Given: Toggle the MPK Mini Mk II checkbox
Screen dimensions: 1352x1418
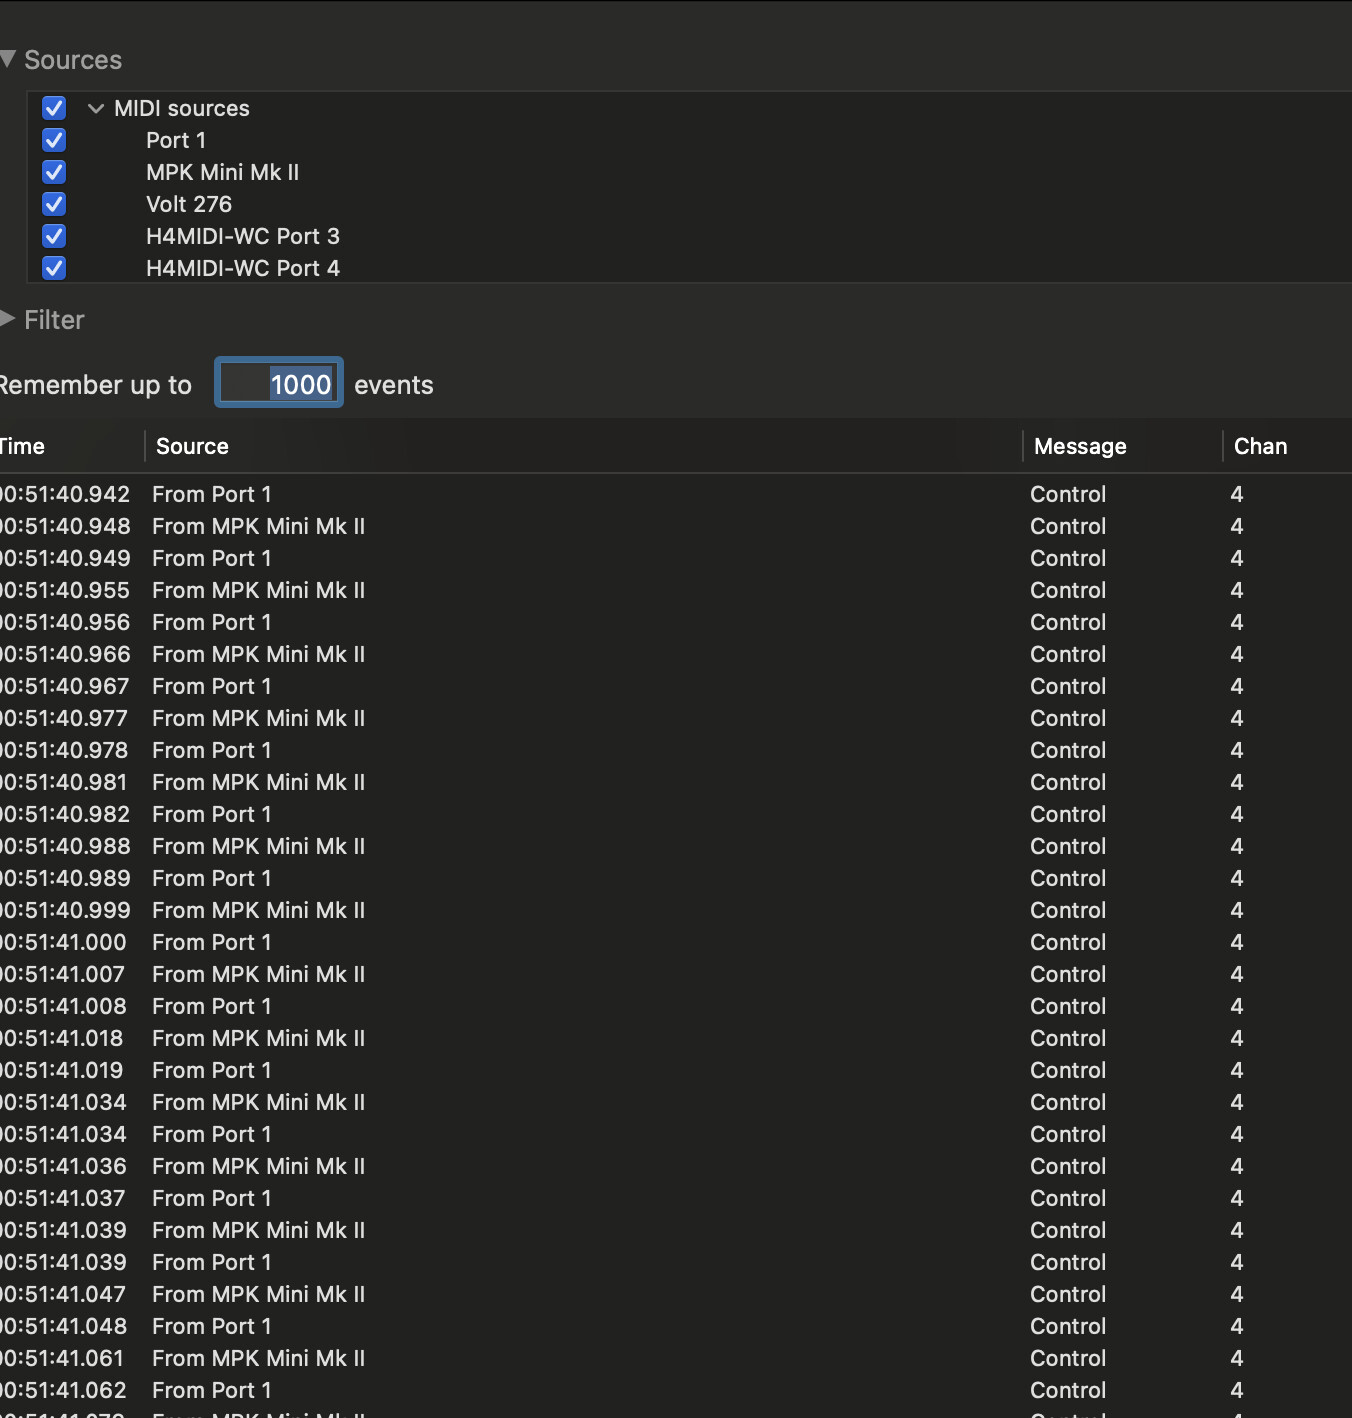Looking at the screenshot, I should [54, 172].
